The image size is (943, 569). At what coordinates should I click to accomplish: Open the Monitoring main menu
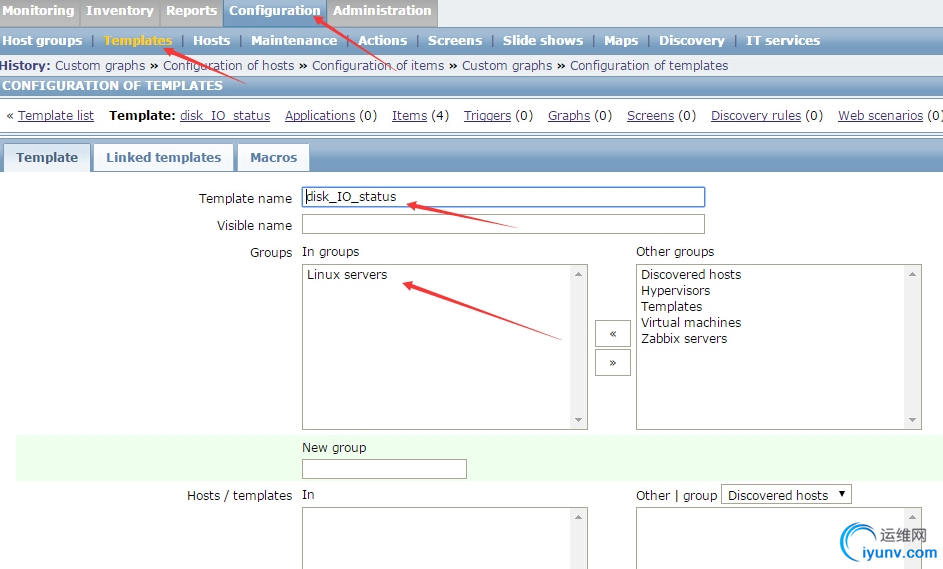[x=38, y=11]
